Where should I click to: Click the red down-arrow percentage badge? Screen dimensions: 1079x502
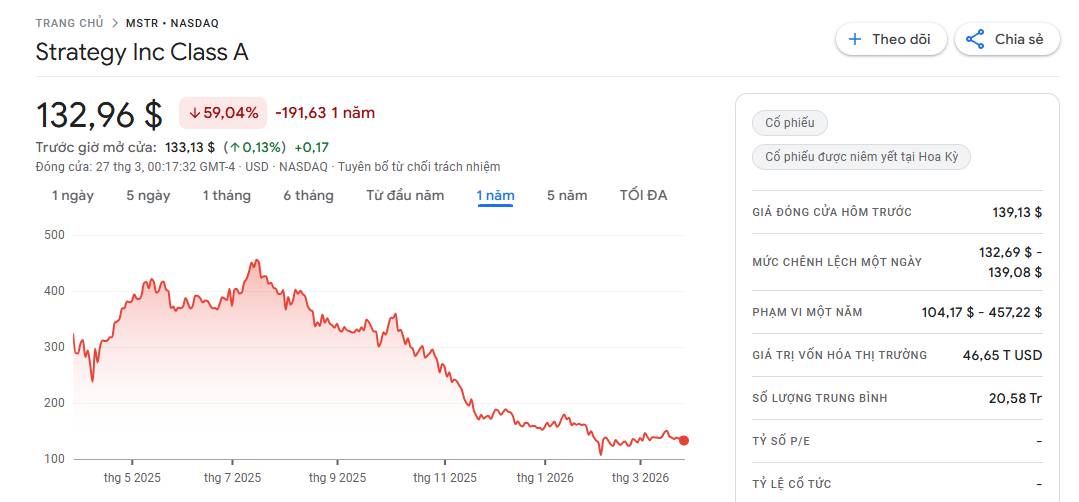pos(223,113)
